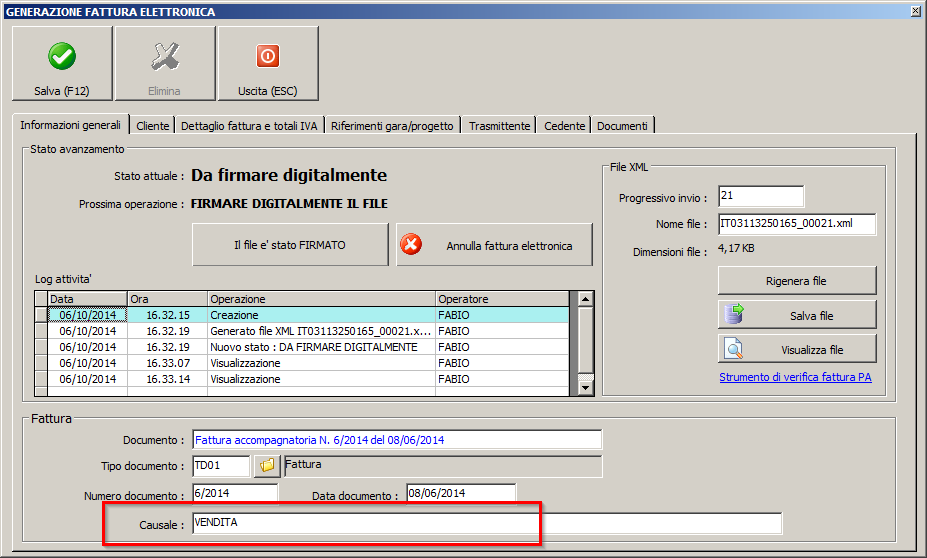Click the row selector of the Creazione row

tap(41, 315)
